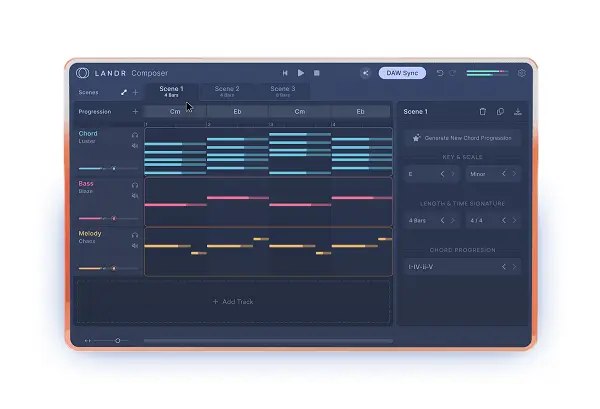Viewport: 600px width, 409px height.
Task: Select next chord progression after I-IV-ii-V
Action: [515, 267]
